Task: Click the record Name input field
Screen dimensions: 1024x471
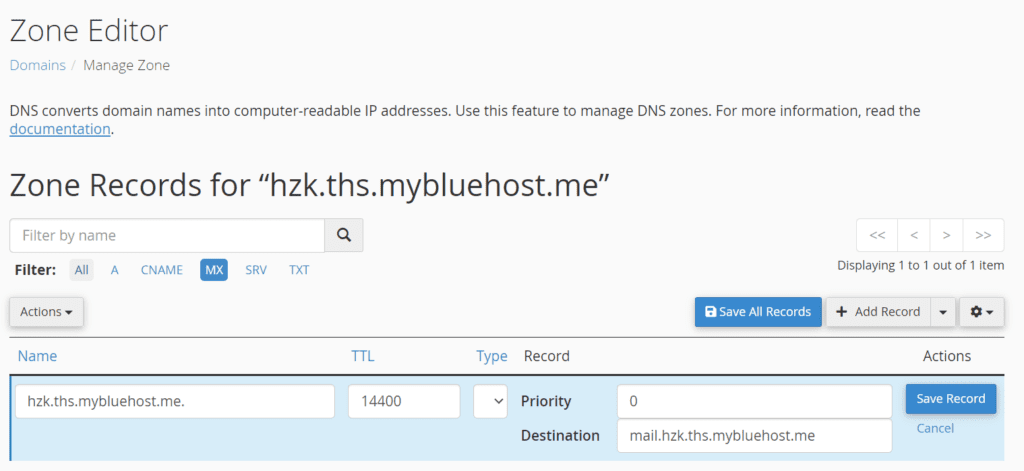Action: point(175,401)
